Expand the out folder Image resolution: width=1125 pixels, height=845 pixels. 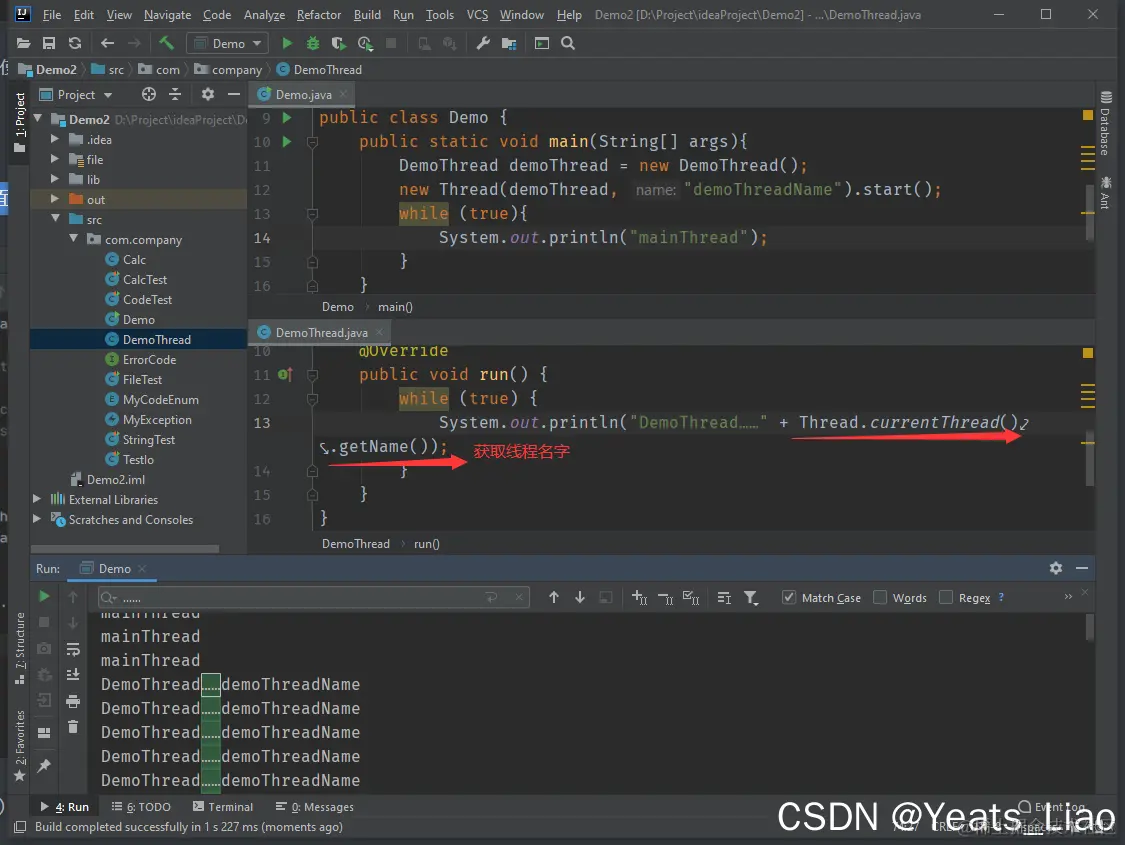coord(55,199)
